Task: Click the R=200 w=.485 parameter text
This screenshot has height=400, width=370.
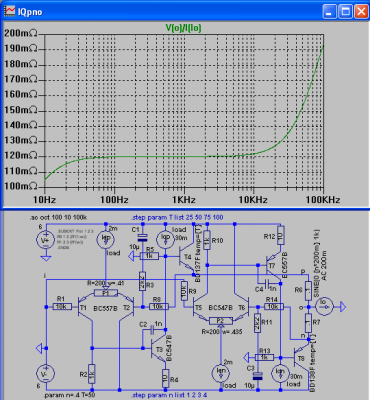Action: tap(222, 332)
